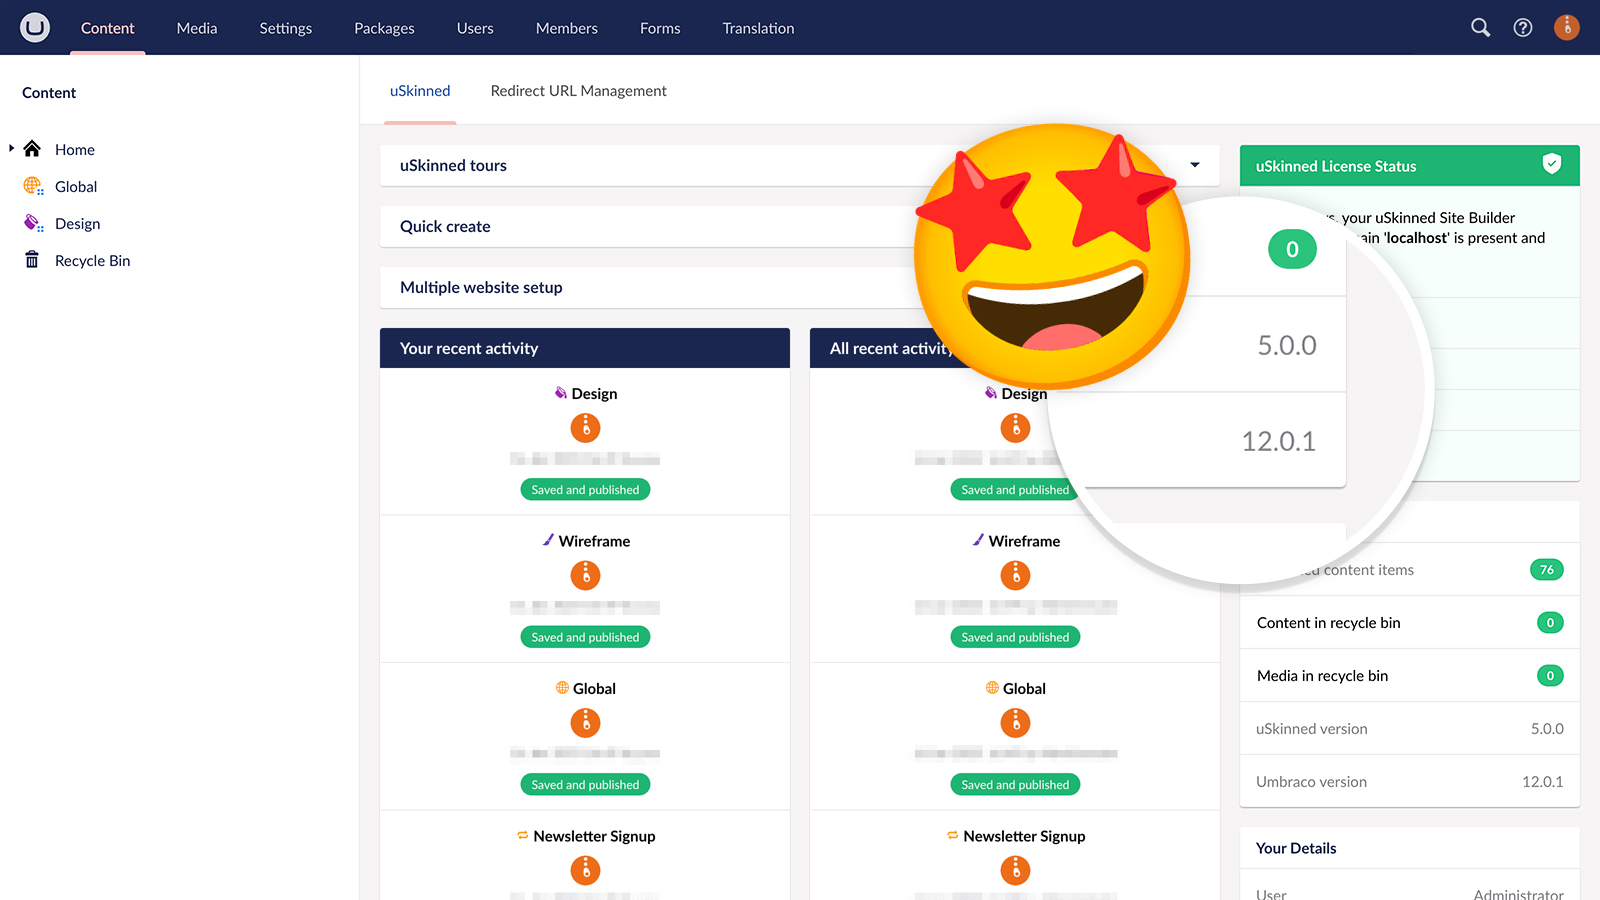This screenshot has height=900, width=1600.
Task: Expand the uSkinned tours dropdown arrow
Action: 1195,165
